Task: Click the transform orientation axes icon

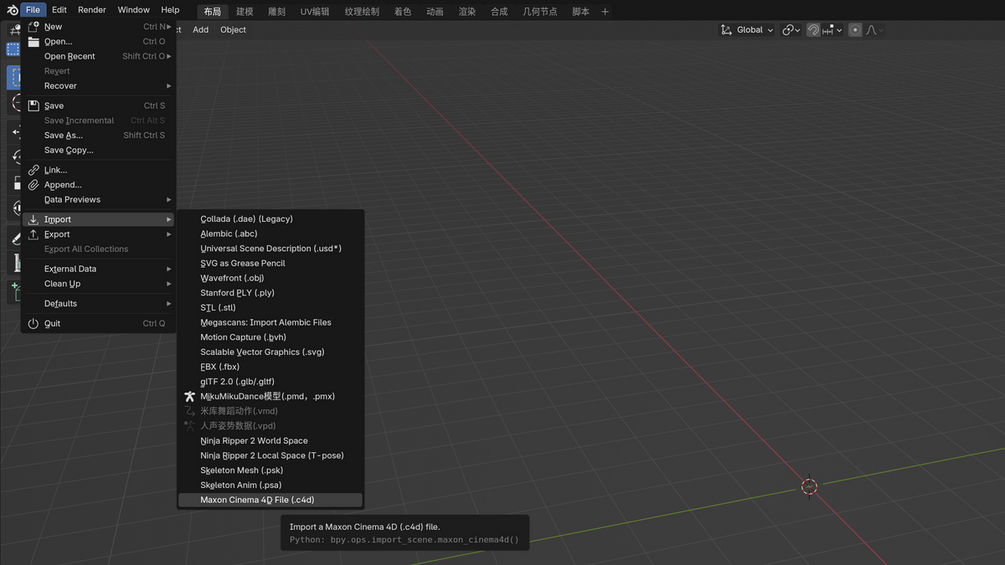Action: click(x=726, y=30)
